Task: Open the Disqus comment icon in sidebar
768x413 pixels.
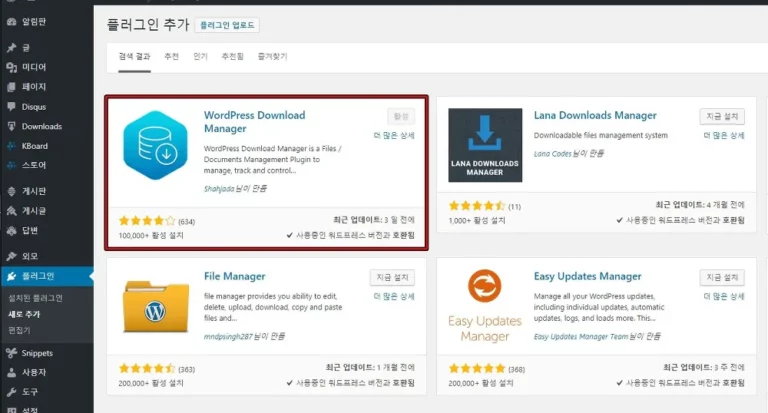Action: coord(12,106)
